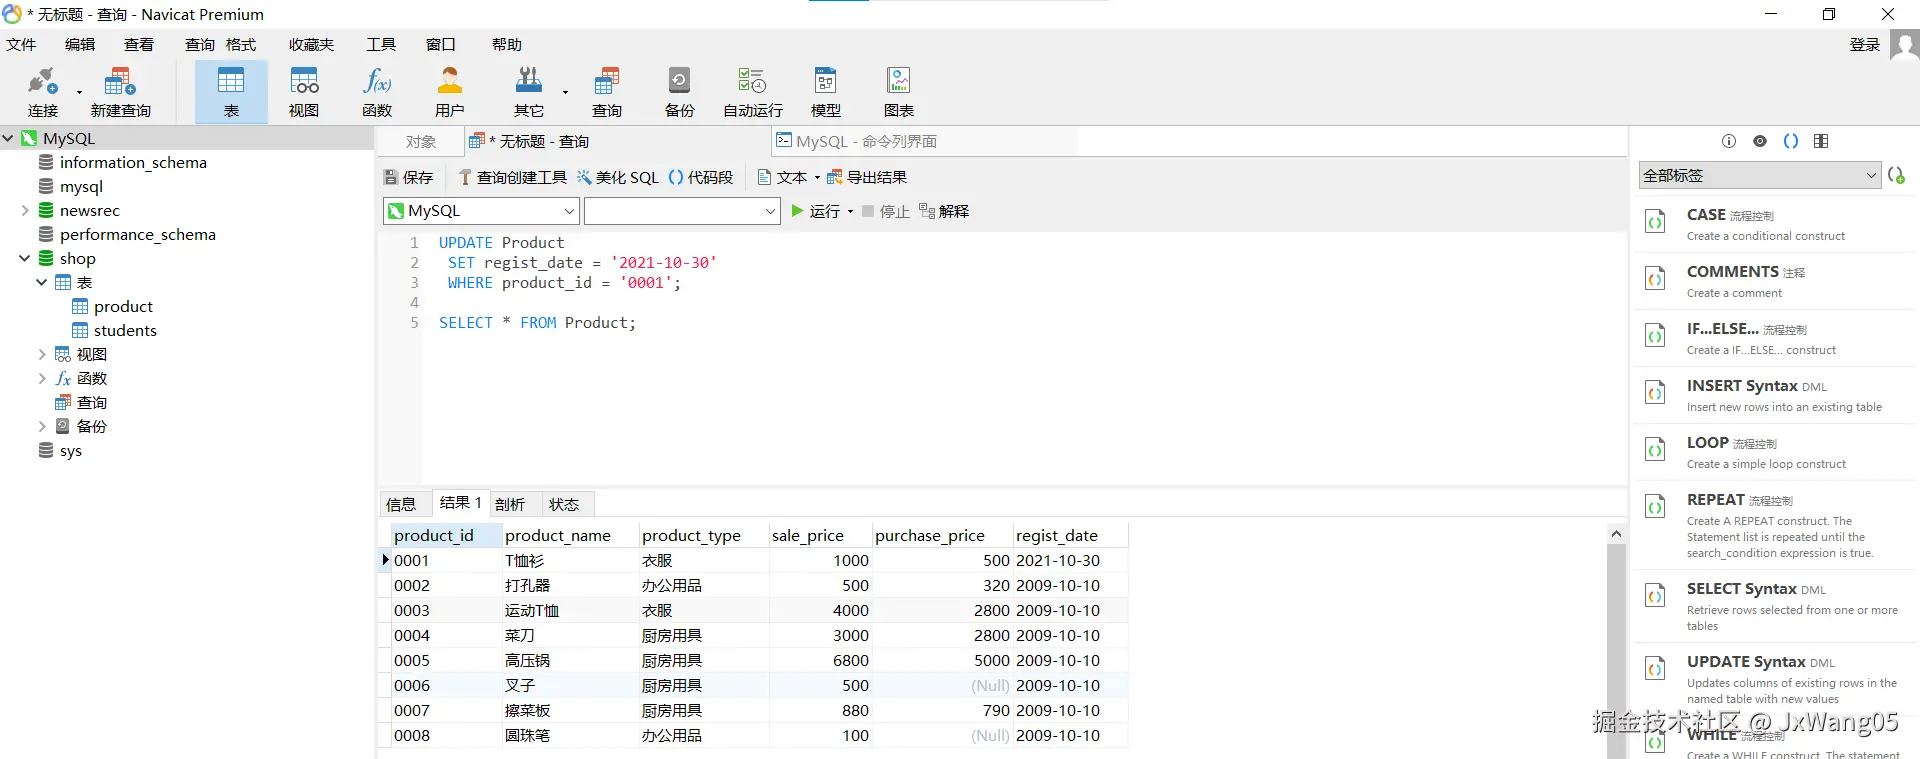Click into SQL editor line SELECT * FROM Product

tap(537, 323)
